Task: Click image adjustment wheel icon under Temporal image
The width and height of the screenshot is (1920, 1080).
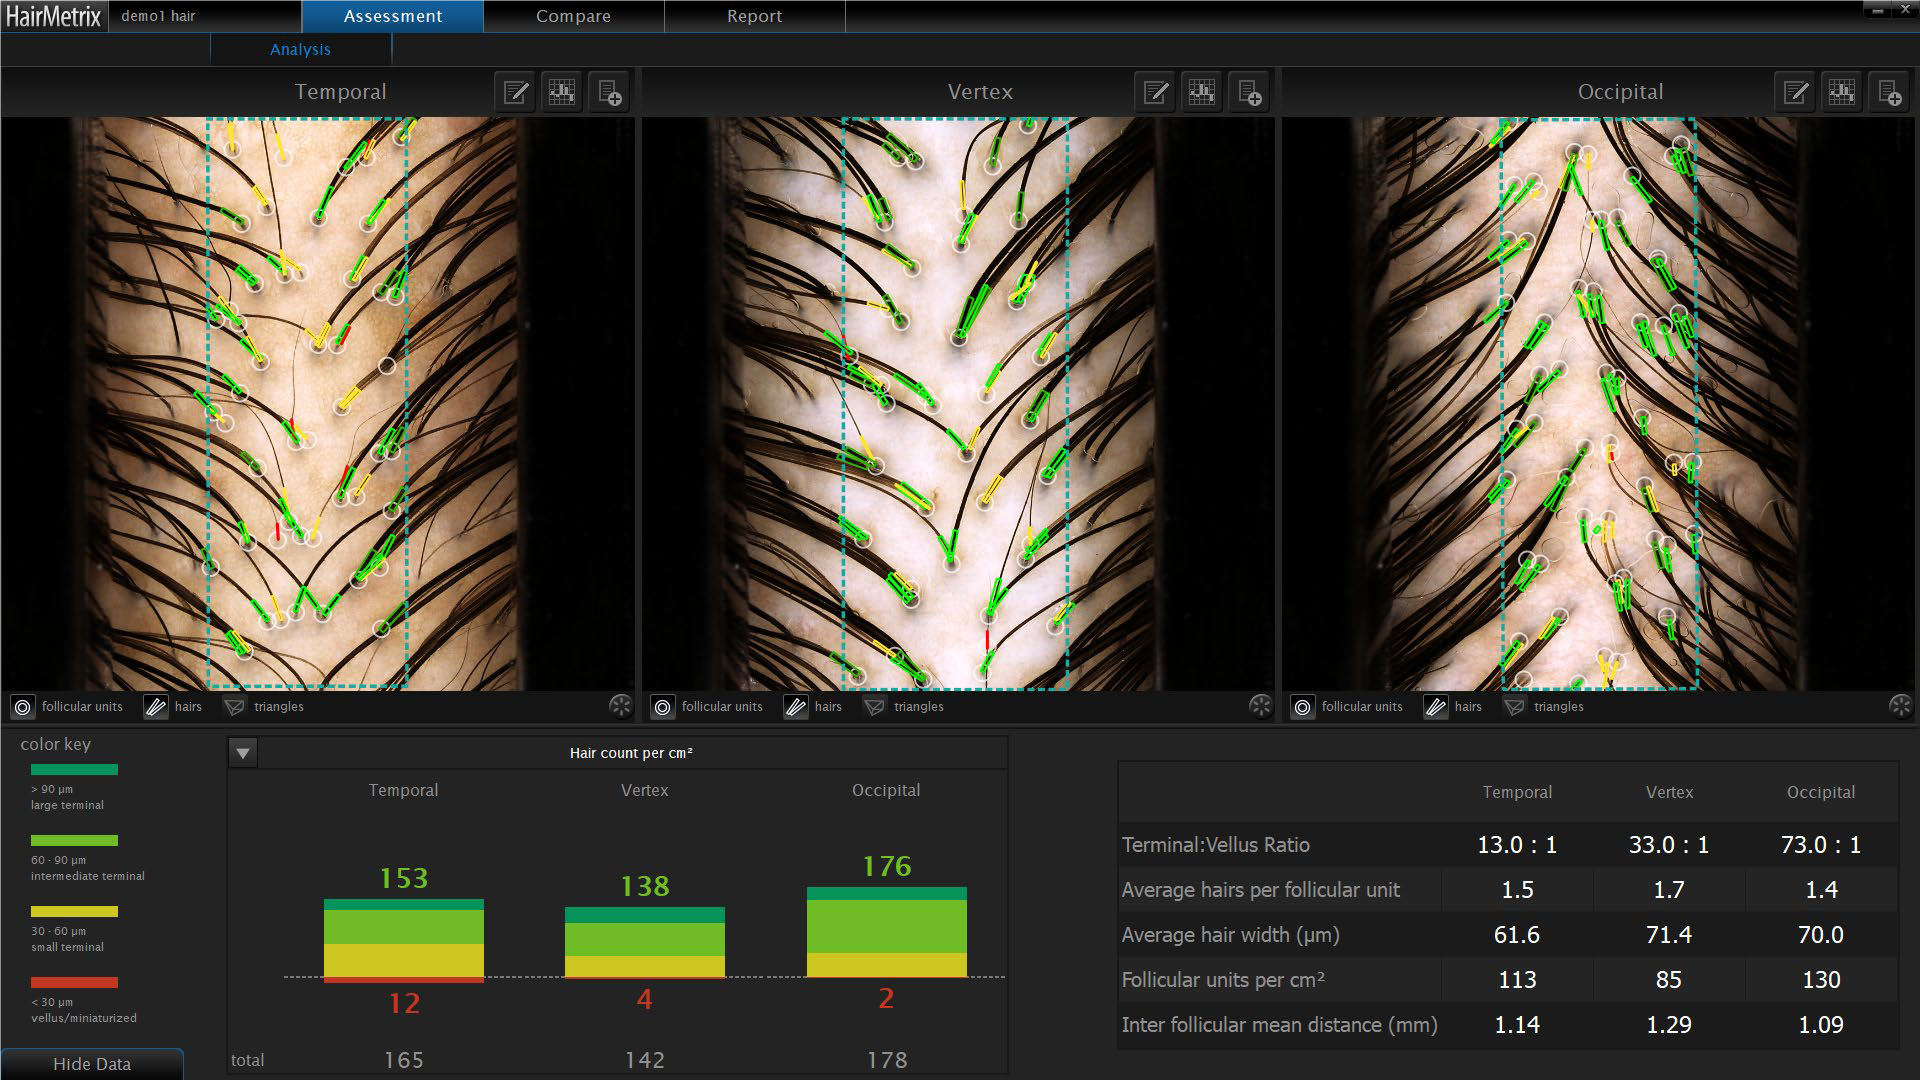Action: (x=620, y=706)
